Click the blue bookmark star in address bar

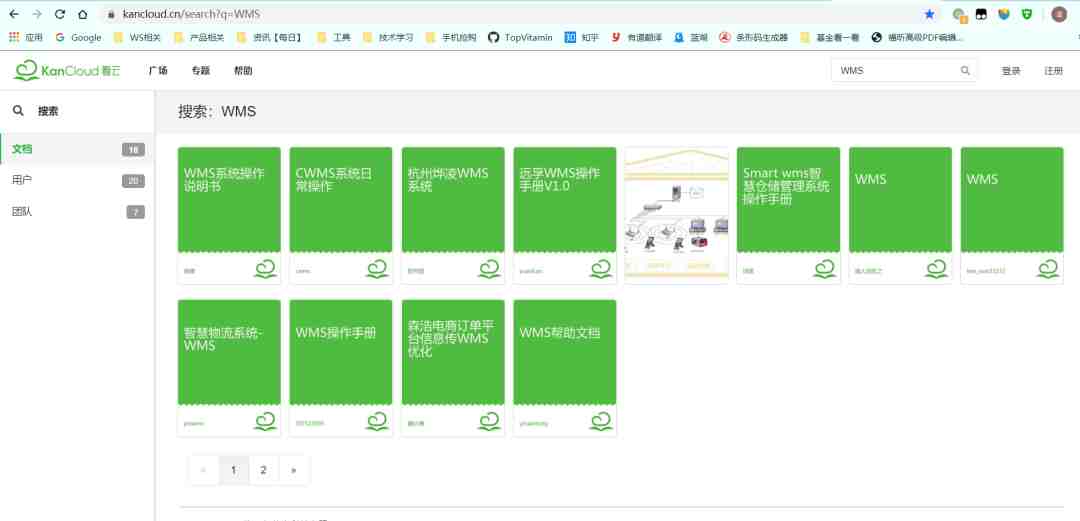[x=929, y=14]
